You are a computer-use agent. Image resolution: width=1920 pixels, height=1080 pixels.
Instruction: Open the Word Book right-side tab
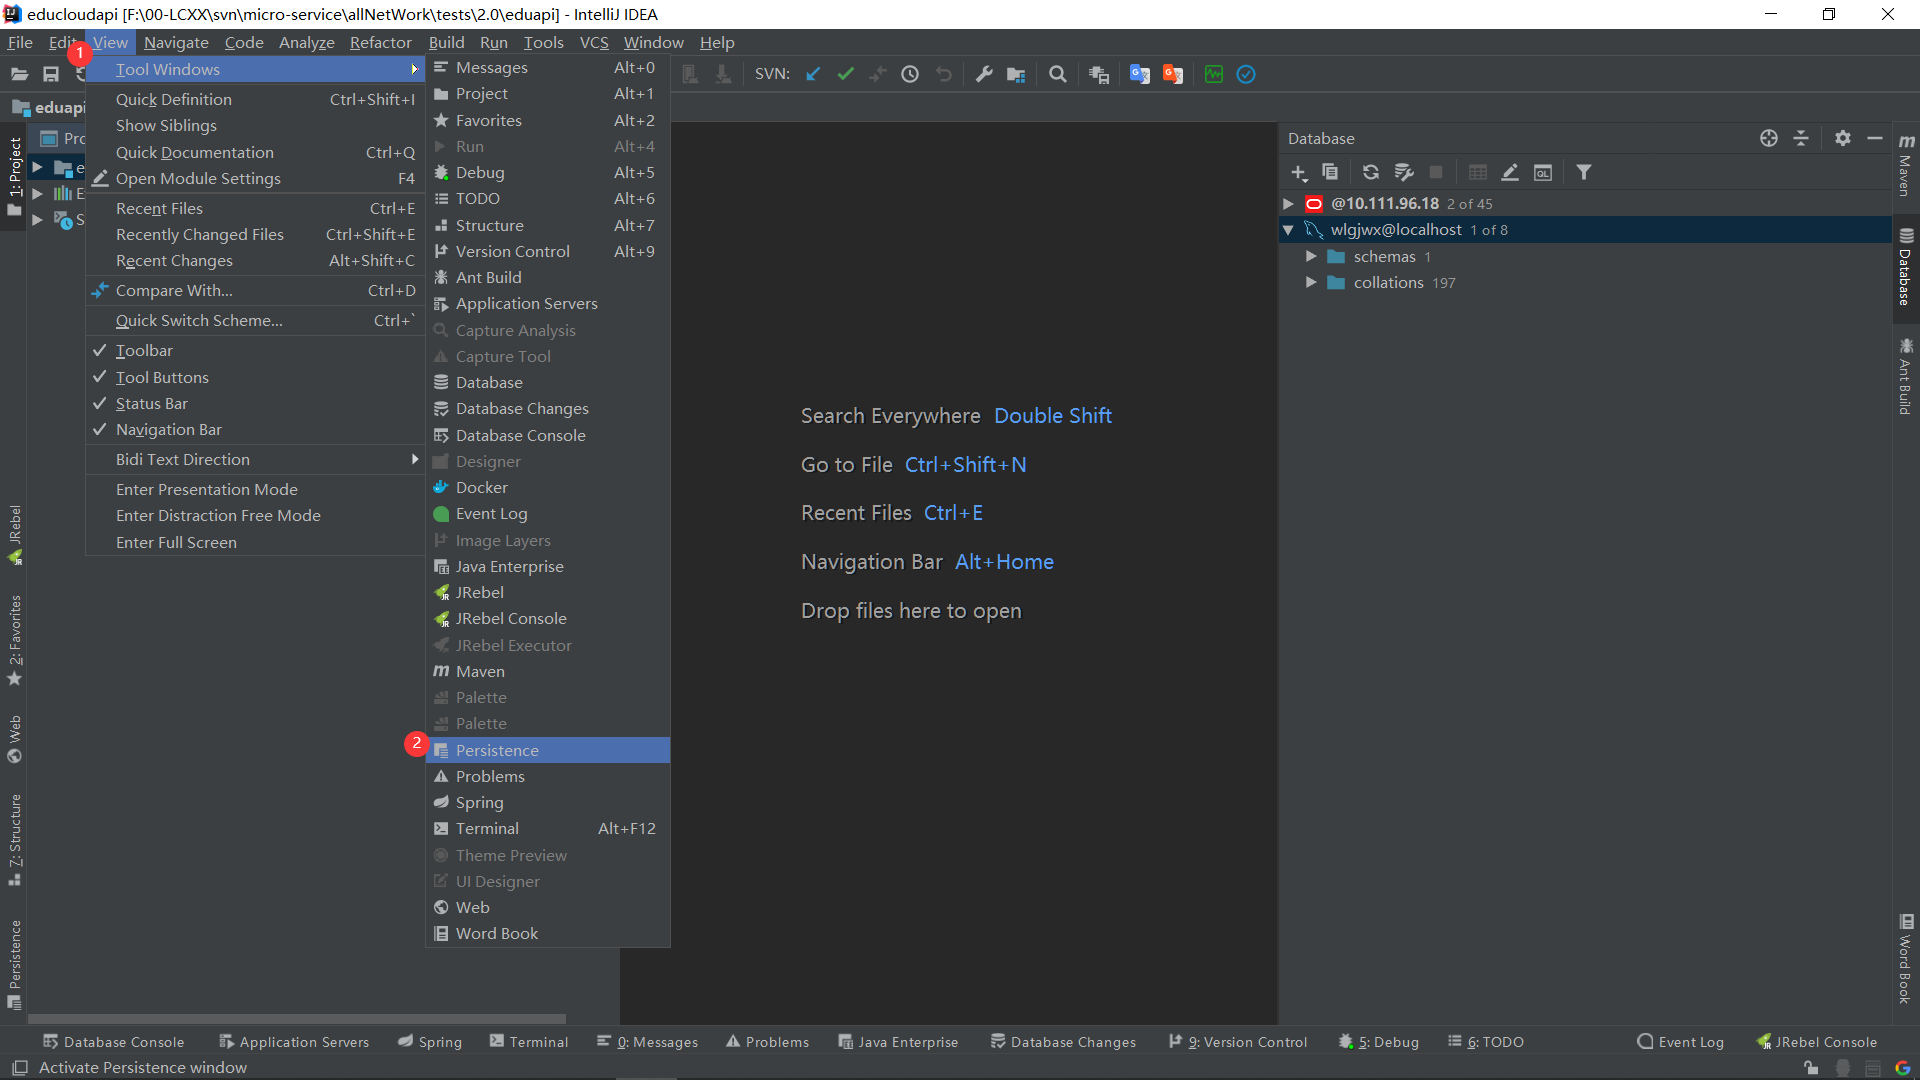coord(1906,958)
